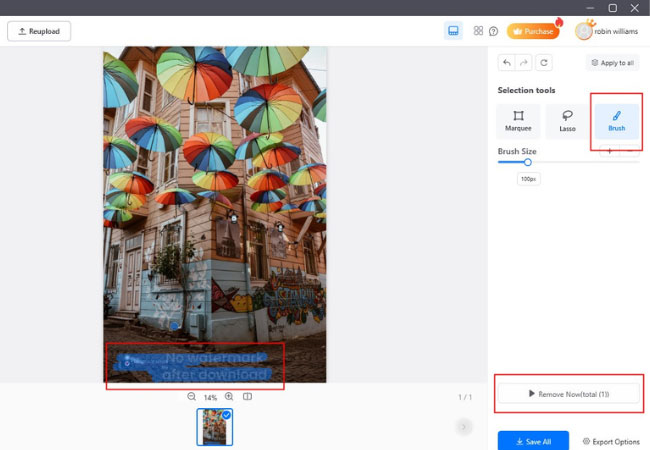Open the help question mark icon
The height and width of the screenshot is (450, 650).
tap(494, 31)
